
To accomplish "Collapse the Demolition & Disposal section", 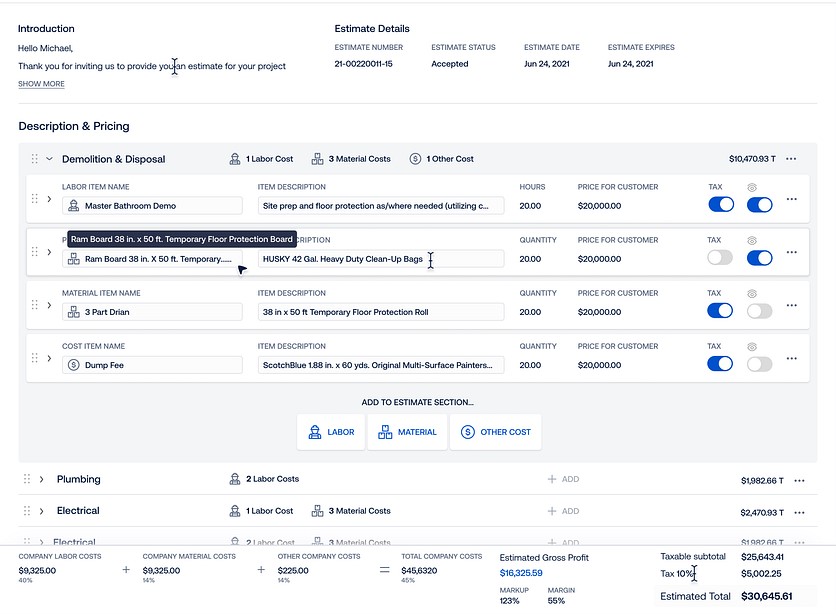I will tap(49, 159).
